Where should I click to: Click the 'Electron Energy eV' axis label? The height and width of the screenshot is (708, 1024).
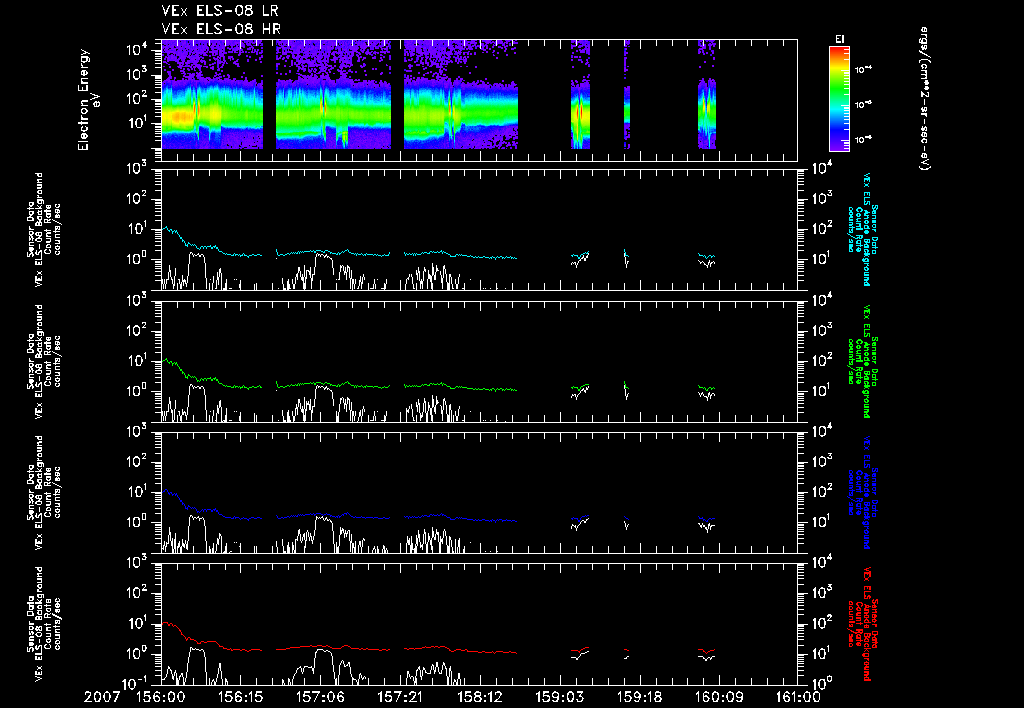click(88, 100)
